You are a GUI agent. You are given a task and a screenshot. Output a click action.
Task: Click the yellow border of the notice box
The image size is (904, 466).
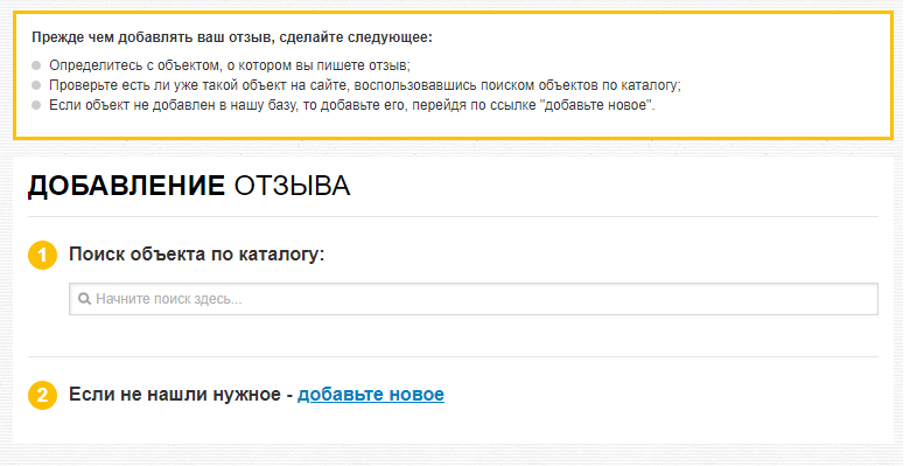click(x=450, y=13)
